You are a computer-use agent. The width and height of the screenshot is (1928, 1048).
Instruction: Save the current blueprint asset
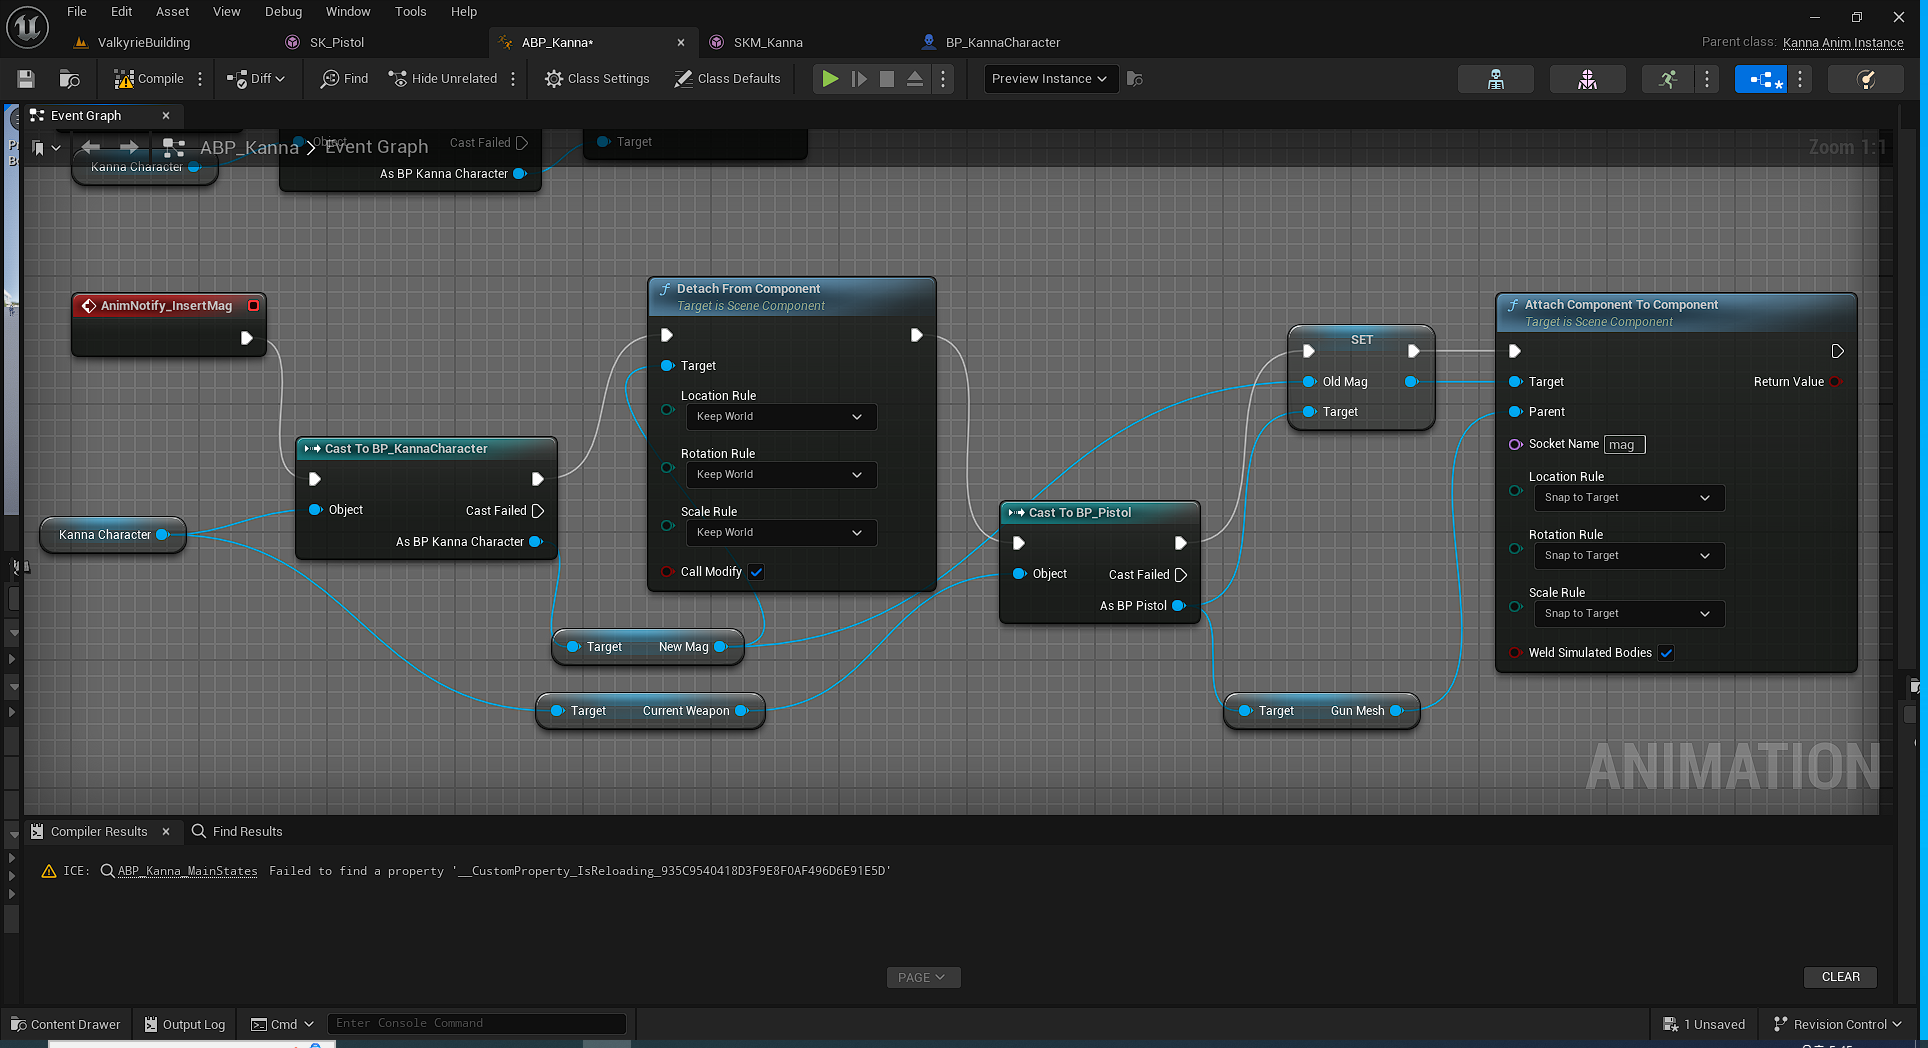click(26, 79)
